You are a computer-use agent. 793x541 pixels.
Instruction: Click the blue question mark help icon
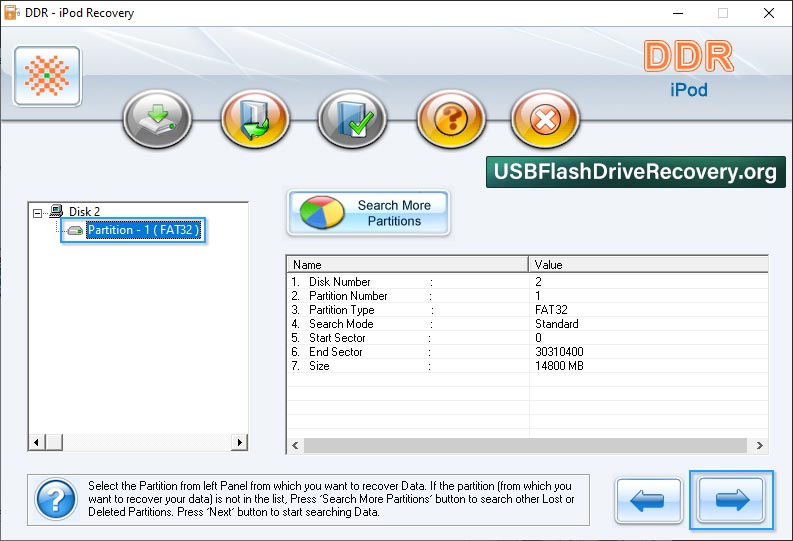coord(56,500)
